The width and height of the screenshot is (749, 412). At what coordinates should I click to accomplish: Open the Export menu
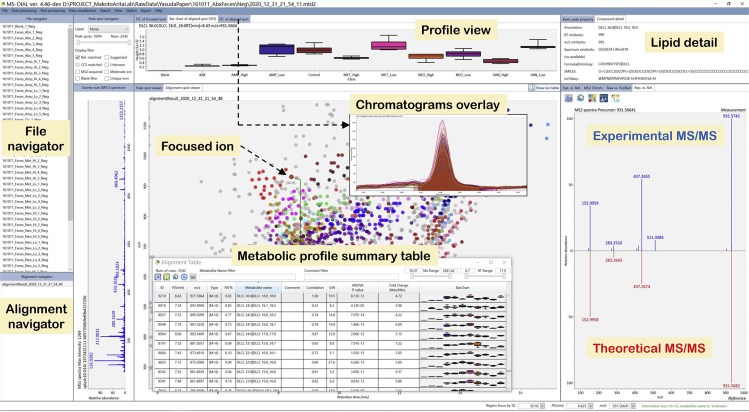(146, 10)
